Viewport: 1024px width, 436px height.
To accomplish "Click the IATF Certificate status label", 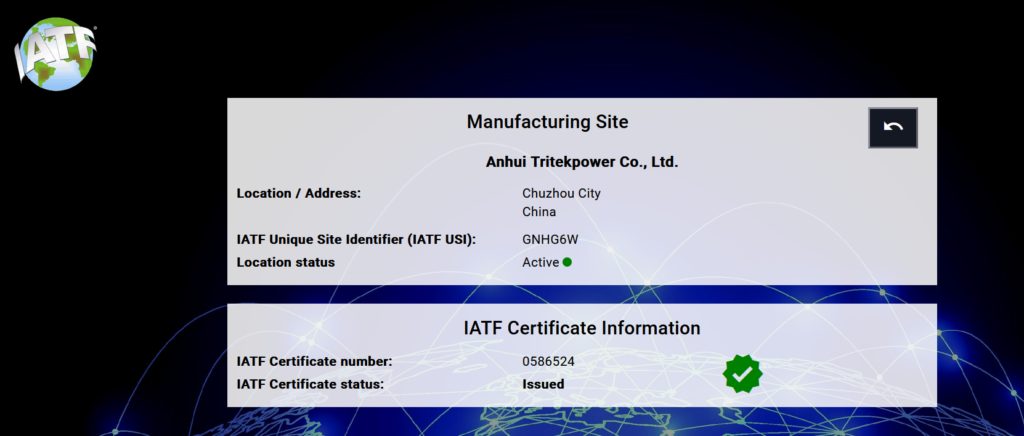I will pos(310,384).
